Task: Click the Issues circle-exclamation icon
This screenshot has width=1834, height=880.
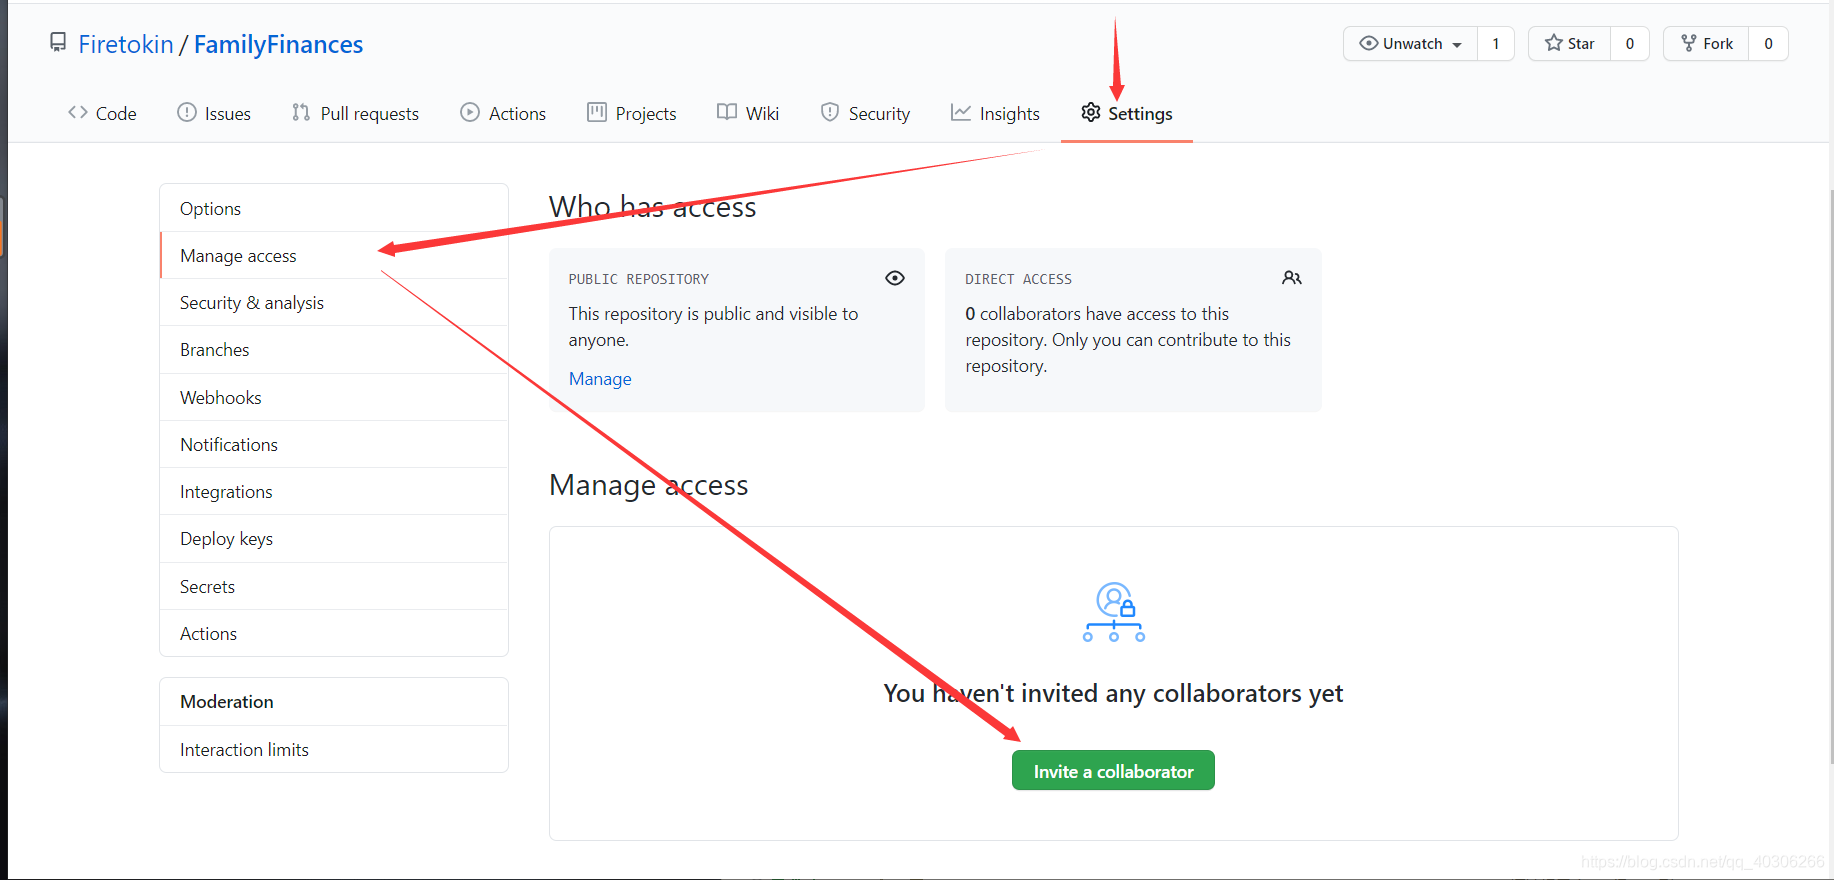Action: (187, 112)
